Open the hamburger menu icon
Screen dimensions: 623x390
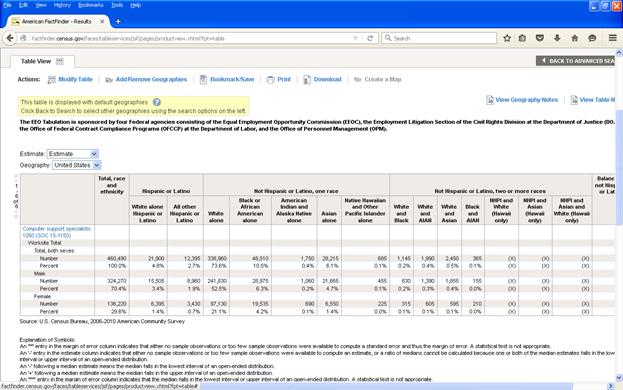click(613, 38)
